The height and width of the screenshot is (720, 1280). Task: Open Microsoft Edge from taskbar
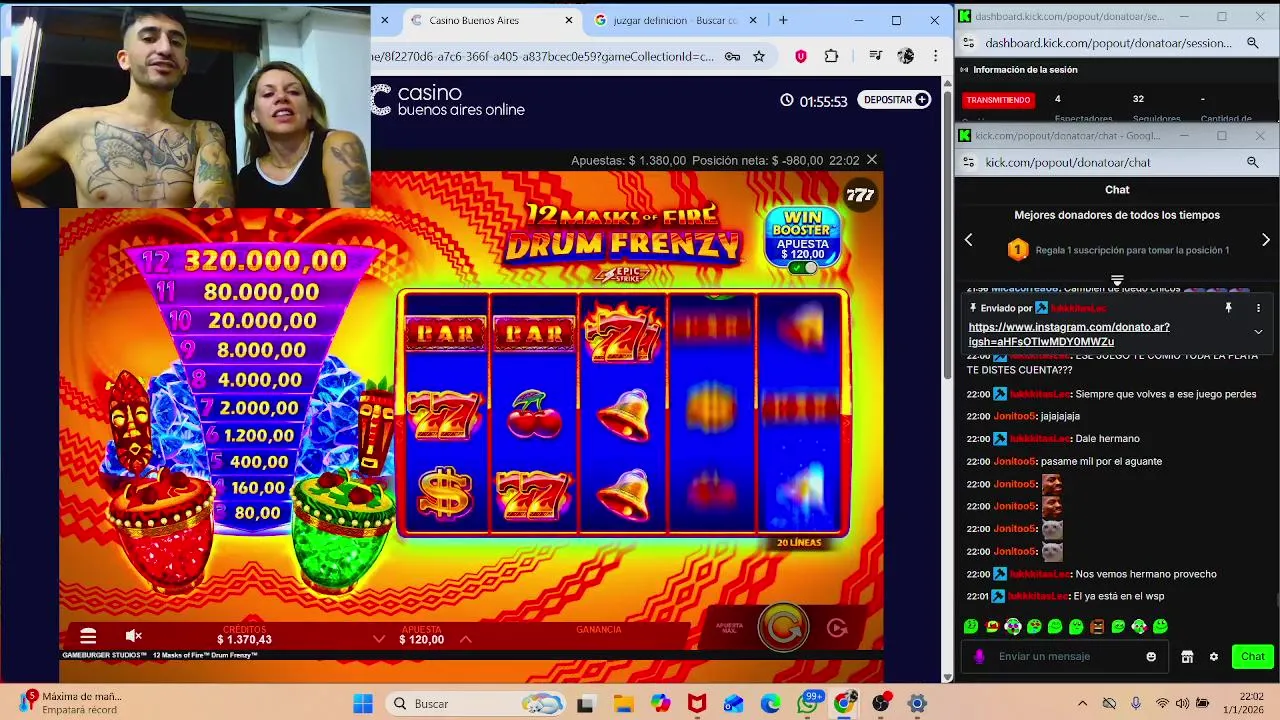(x=770, y=703)
